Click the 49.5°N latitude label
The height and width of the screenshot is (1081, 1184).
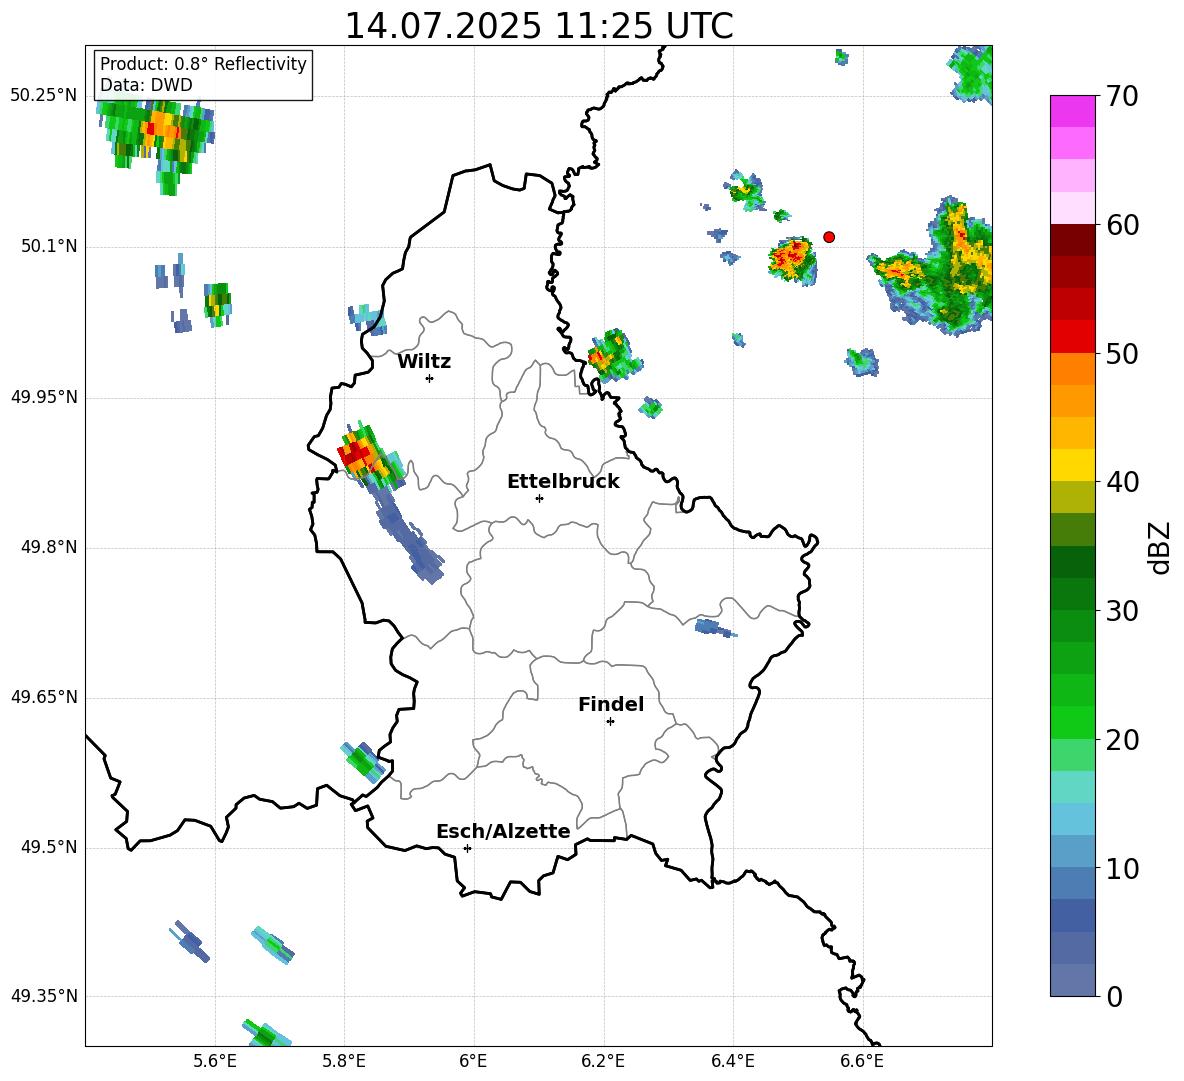point(49,847)
